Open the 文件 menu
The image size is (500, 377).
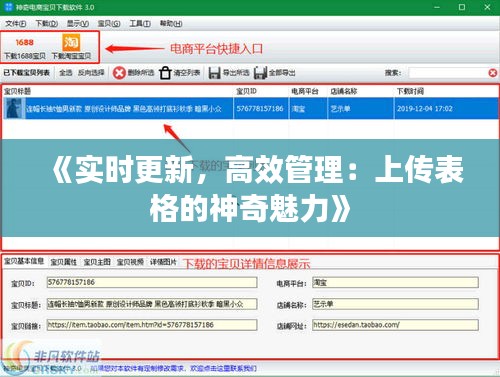pyautogui.click(x=16, y=24)
